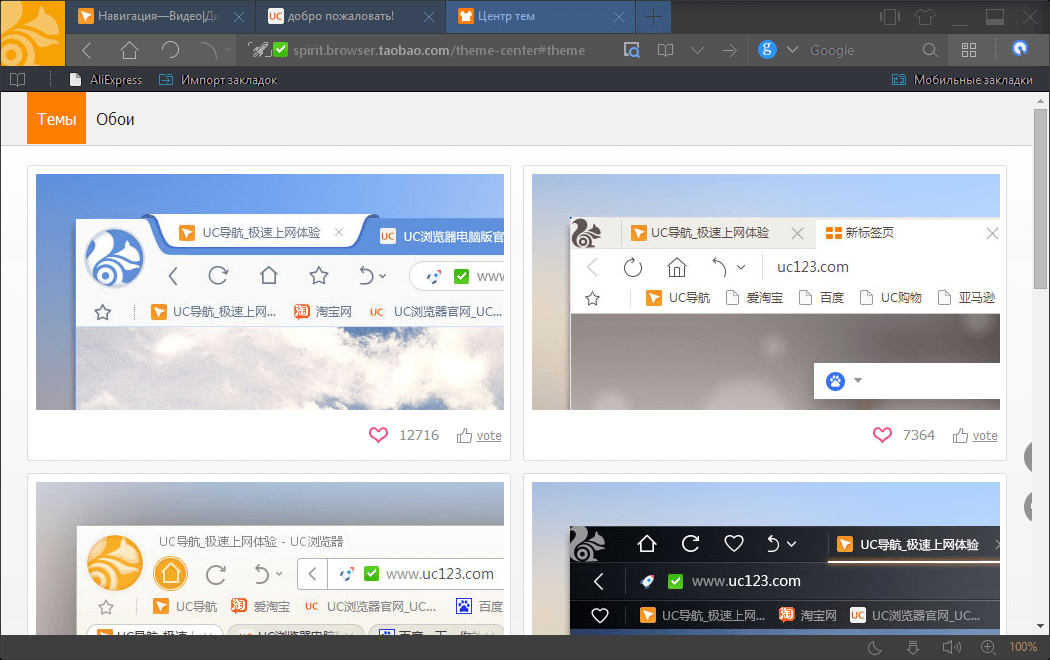Click vote link for the 7364 theme

point(984,436)
